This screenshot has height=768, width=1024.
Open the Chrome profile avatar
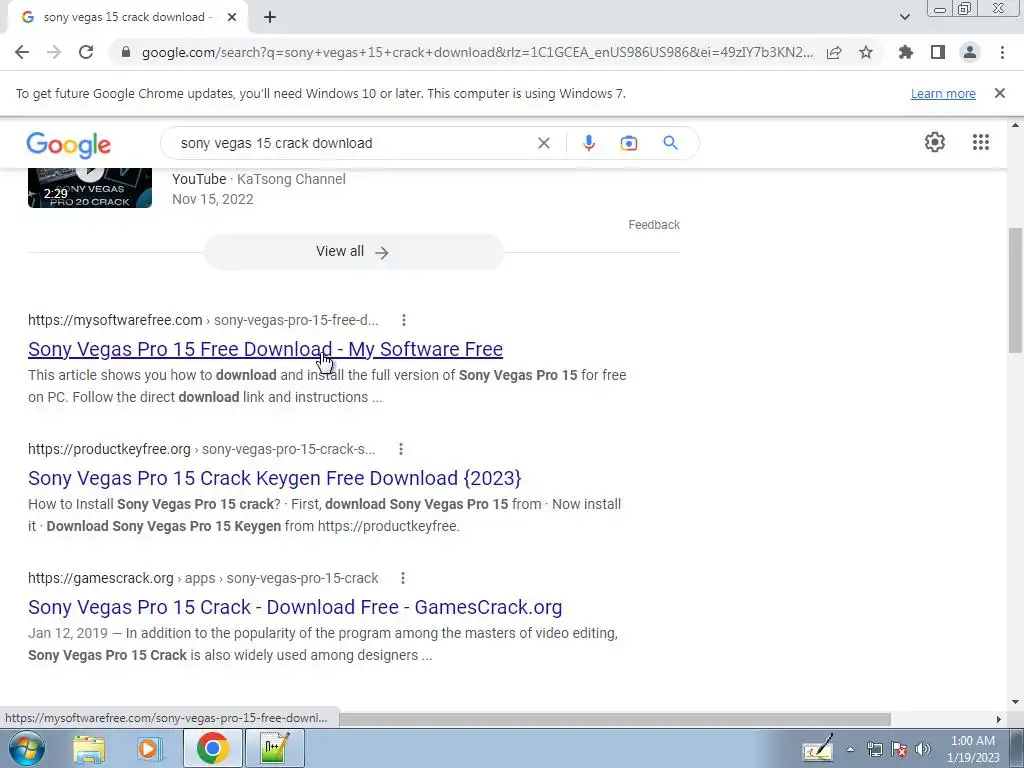[x=970, y=52]
